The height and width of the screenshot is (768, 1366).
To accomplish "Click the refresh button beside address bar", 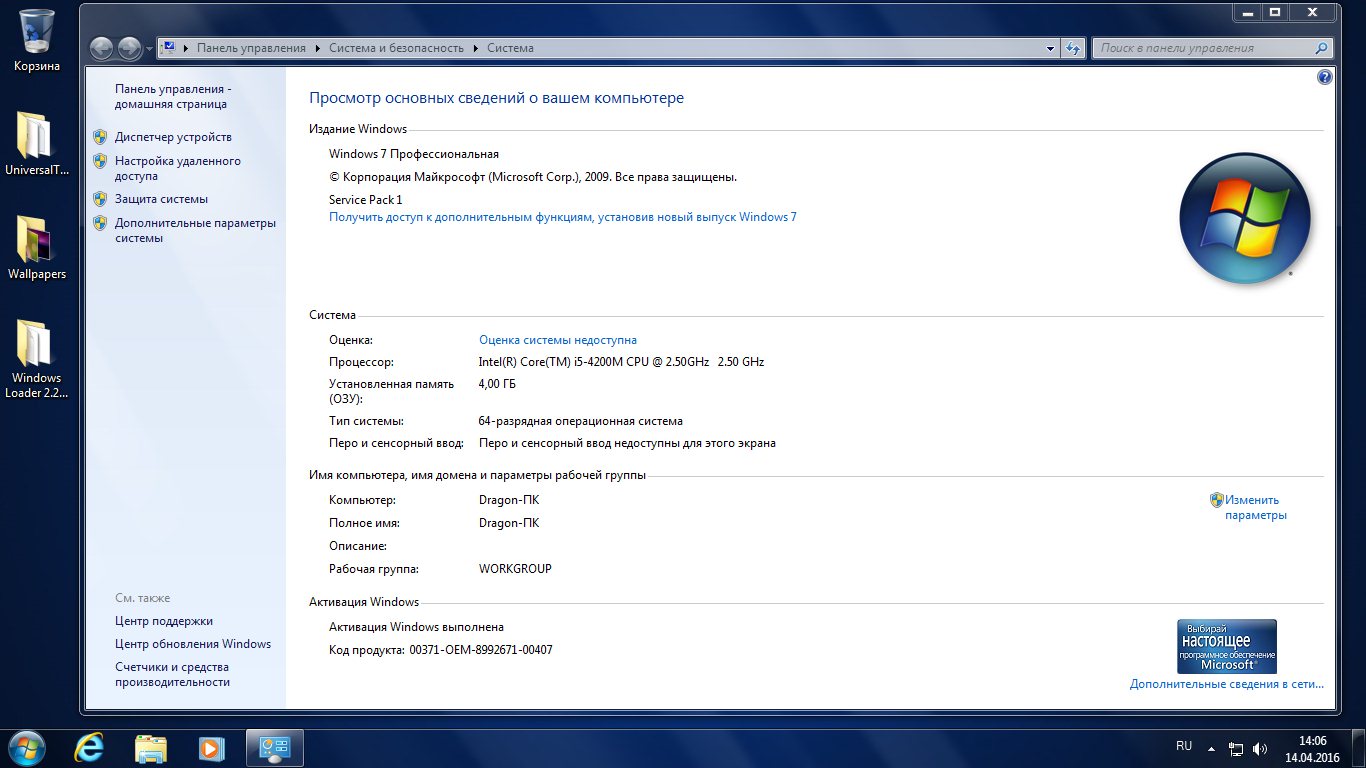I will (1073, 48).
